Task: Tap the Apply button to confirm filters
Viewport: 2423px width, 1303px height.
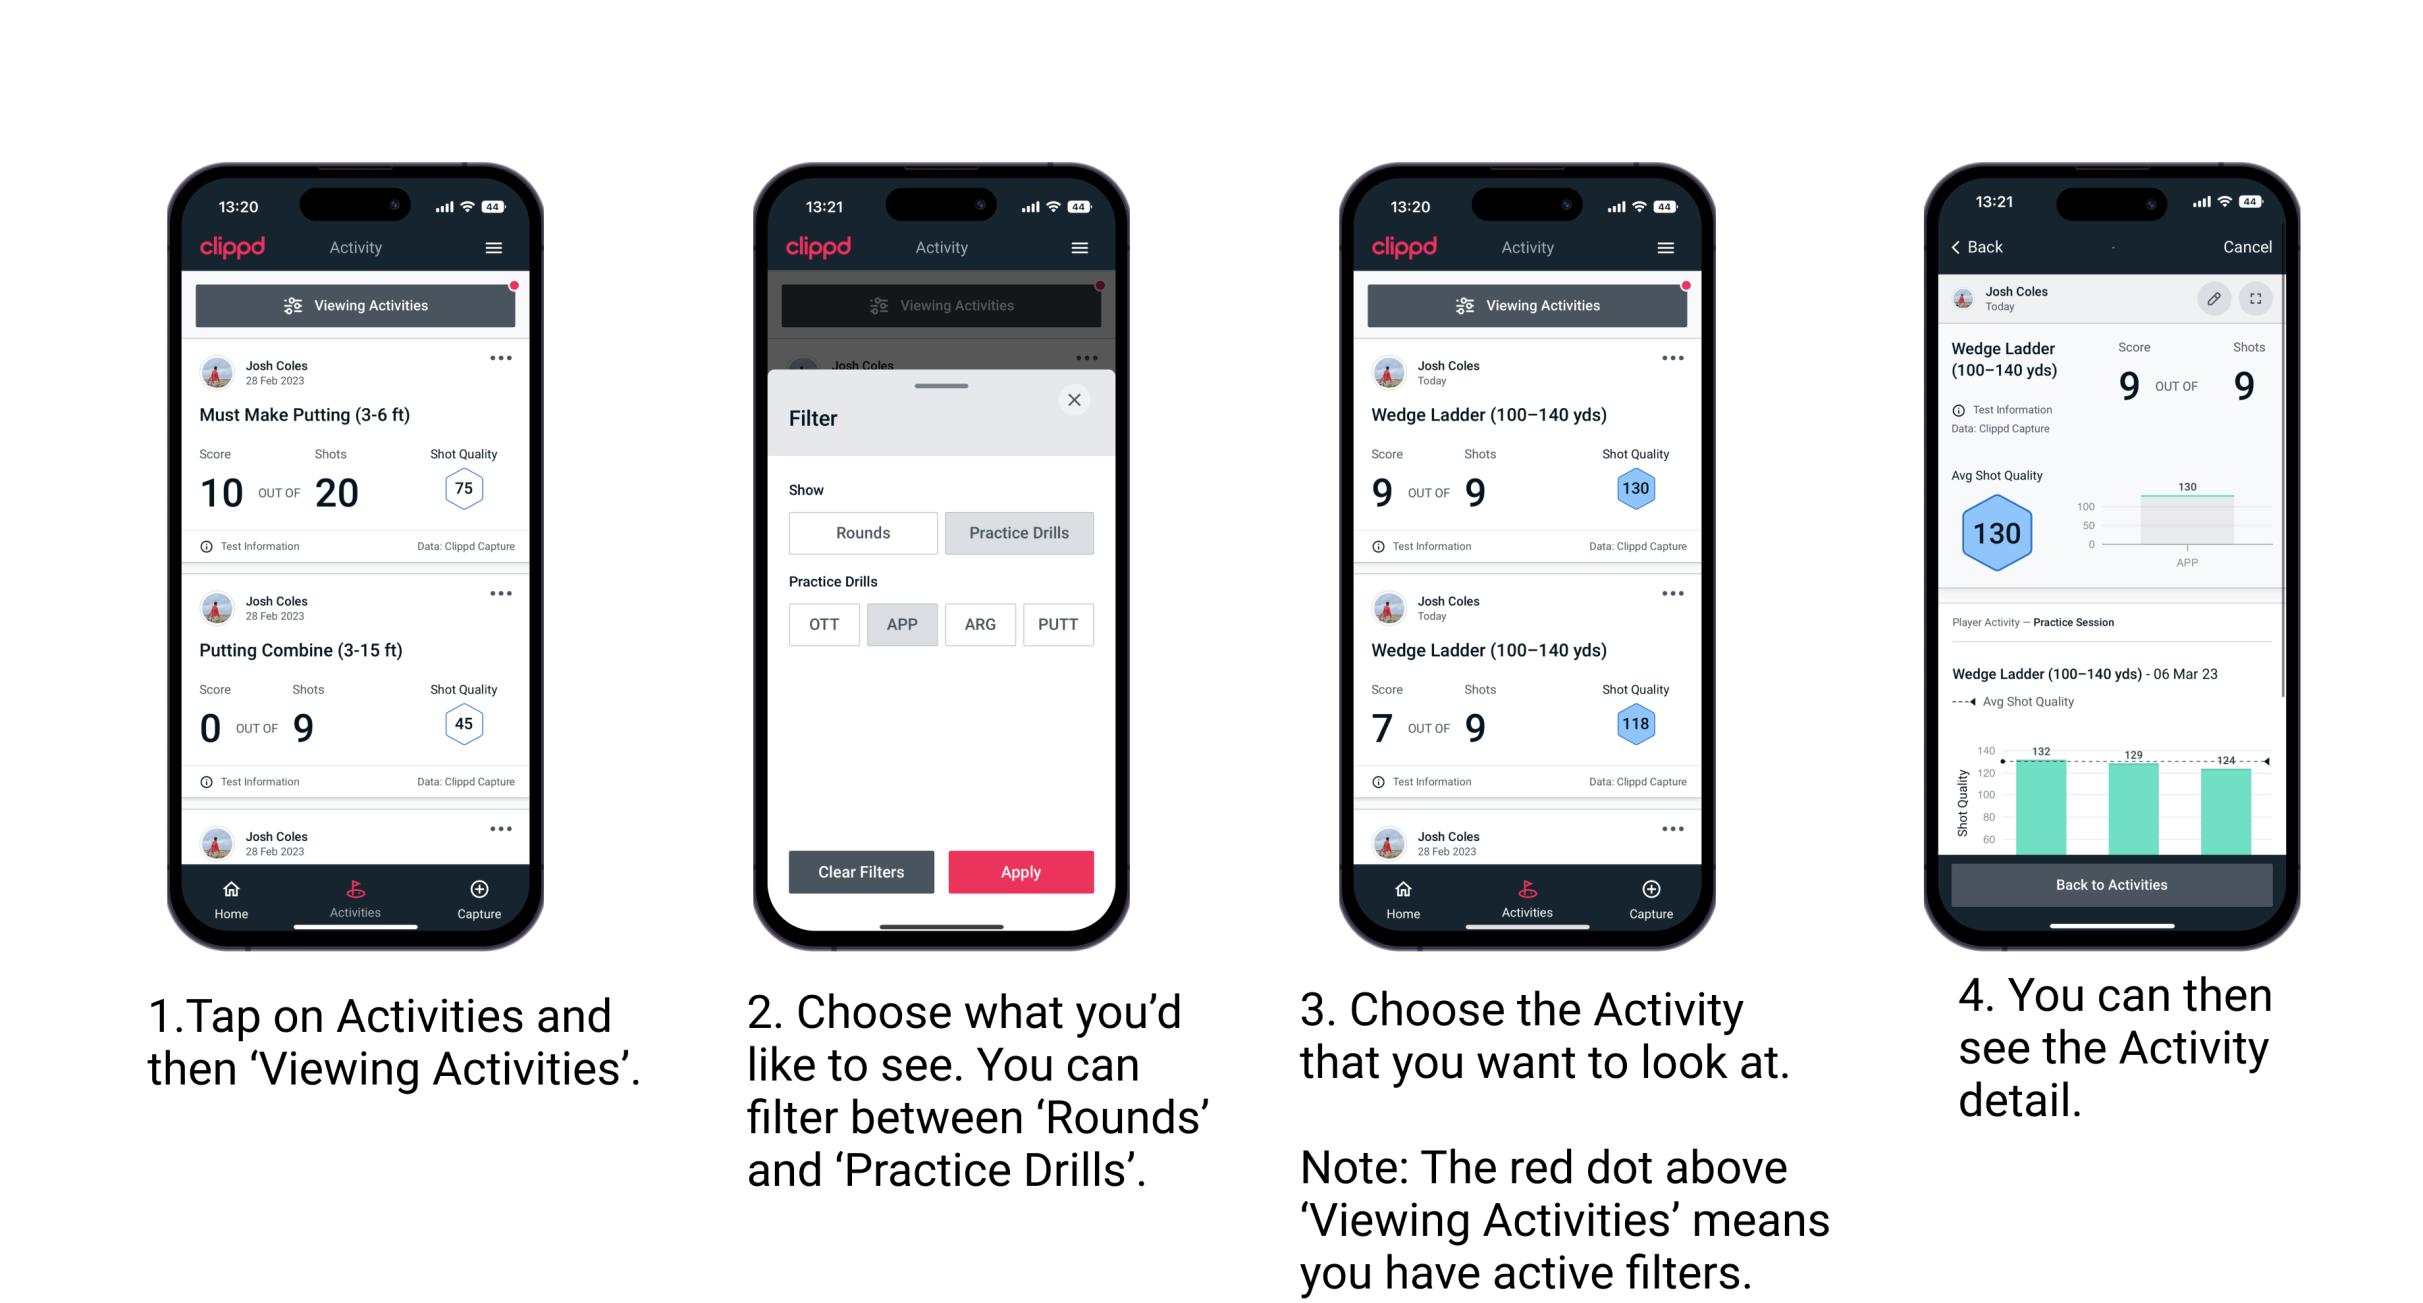Action: click(x=1019, y=871)
